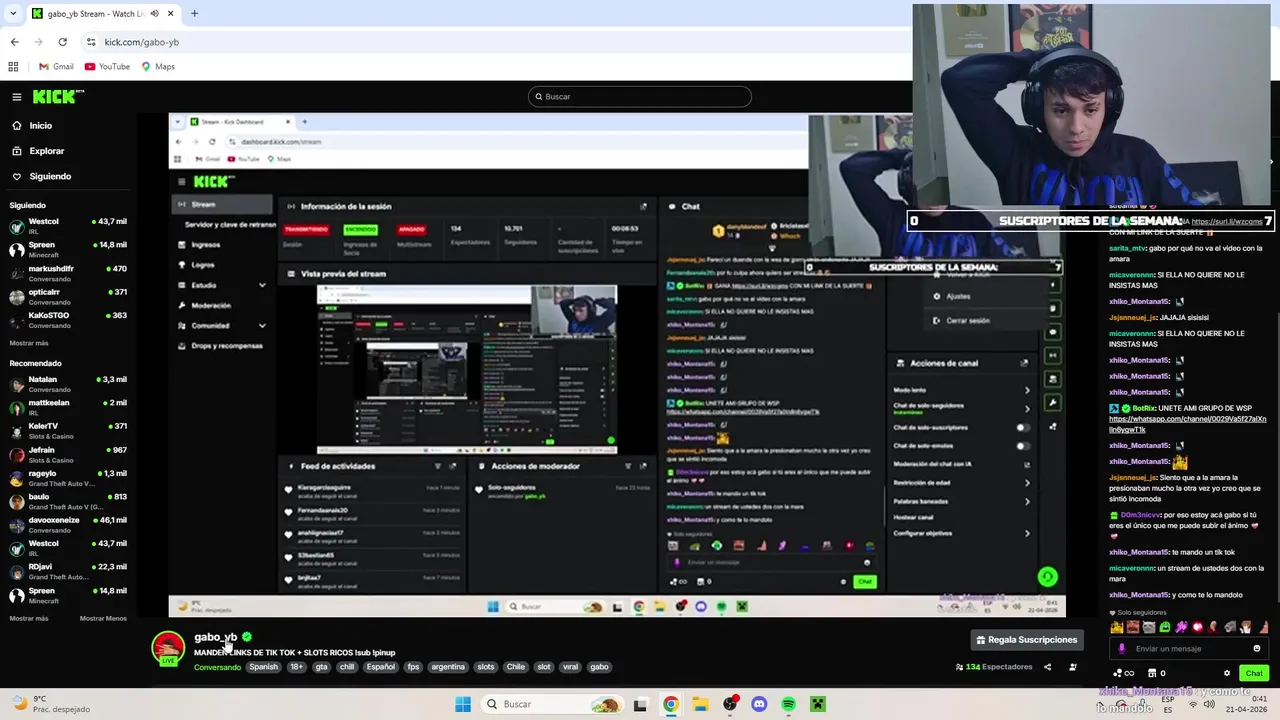
Task: Select the Spanish tag
Action: pos(264,667)
